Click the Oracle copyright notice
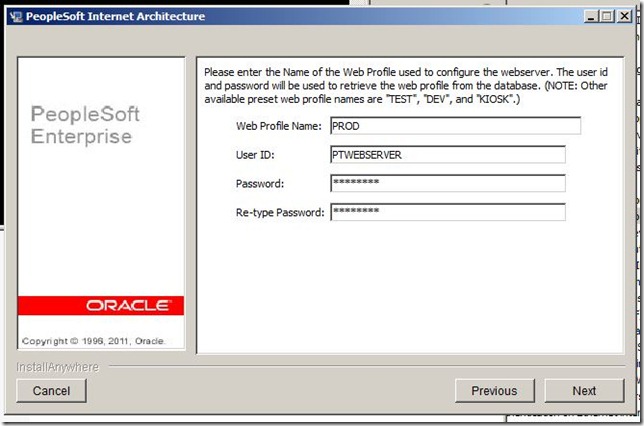Image resolution: width=644 pixels, height=426 pixels. 94,341
